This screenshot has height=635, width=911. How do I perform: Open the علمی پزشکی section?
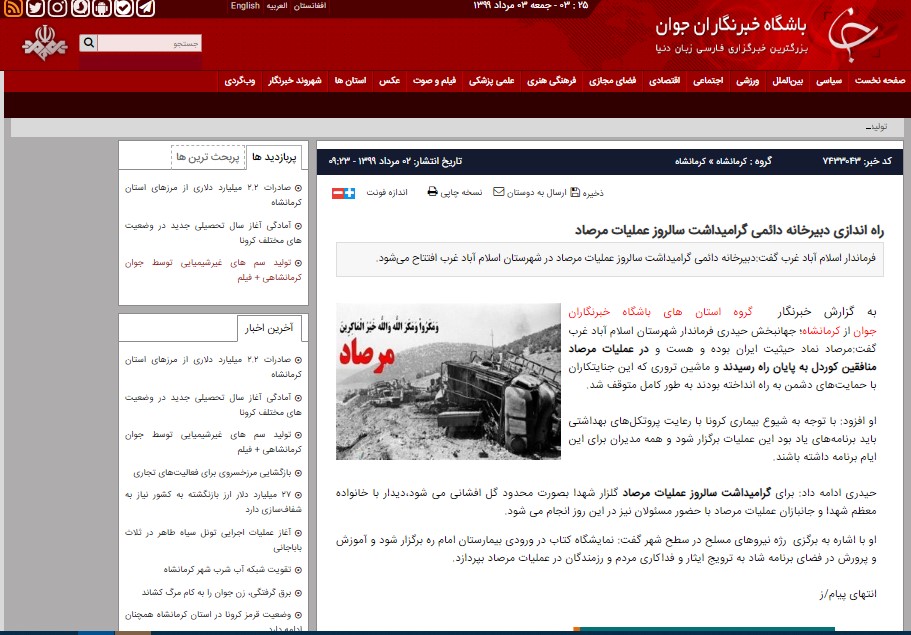tap(492, 81)
